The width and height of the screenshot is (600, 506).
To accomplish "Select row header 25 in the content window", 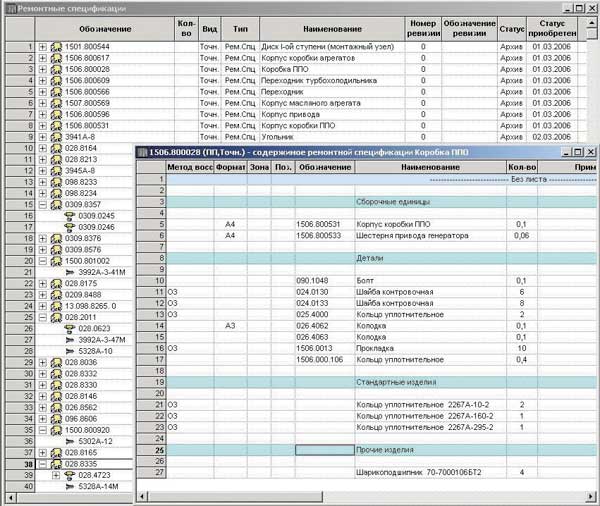I will pyautogui.click(x=151, y=451).
